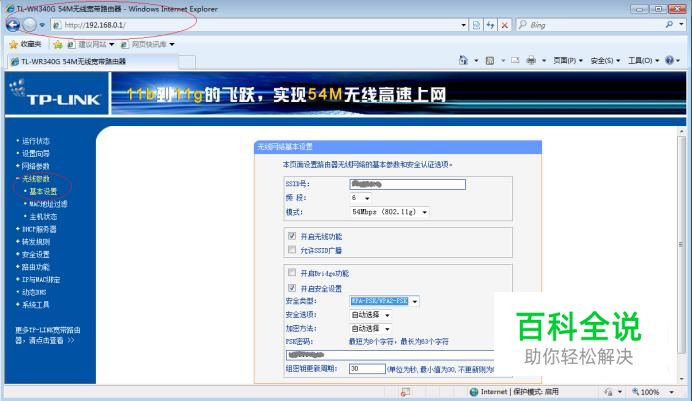Open the Home icon dropdown arrow
Image resolution: width=692 pixels, height=401 pixels.
click(x=476, y=60)
